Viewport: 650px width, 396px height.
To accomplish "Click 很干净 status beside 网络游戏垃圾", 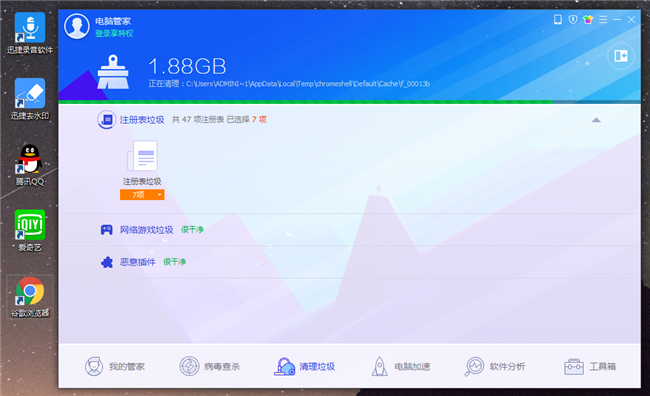I will click(192, 229).
